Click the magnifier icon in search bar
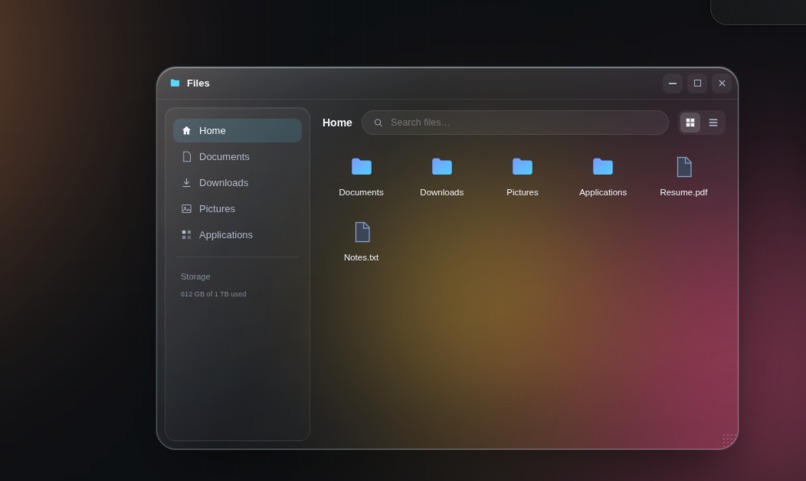 pyautogui.click(x=378, y=123)
